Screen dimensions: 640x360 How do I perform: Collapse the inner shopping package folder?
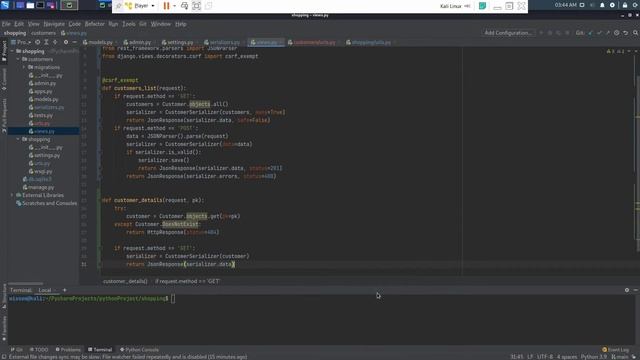point(18,139)
